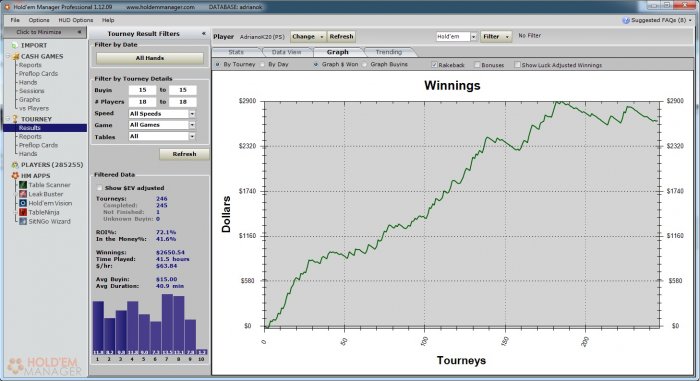The width and height of the screenshot is (700, 381).
Task: Click the Click to Minimize button
Action: pyautogui.click(x=45, y=32)
